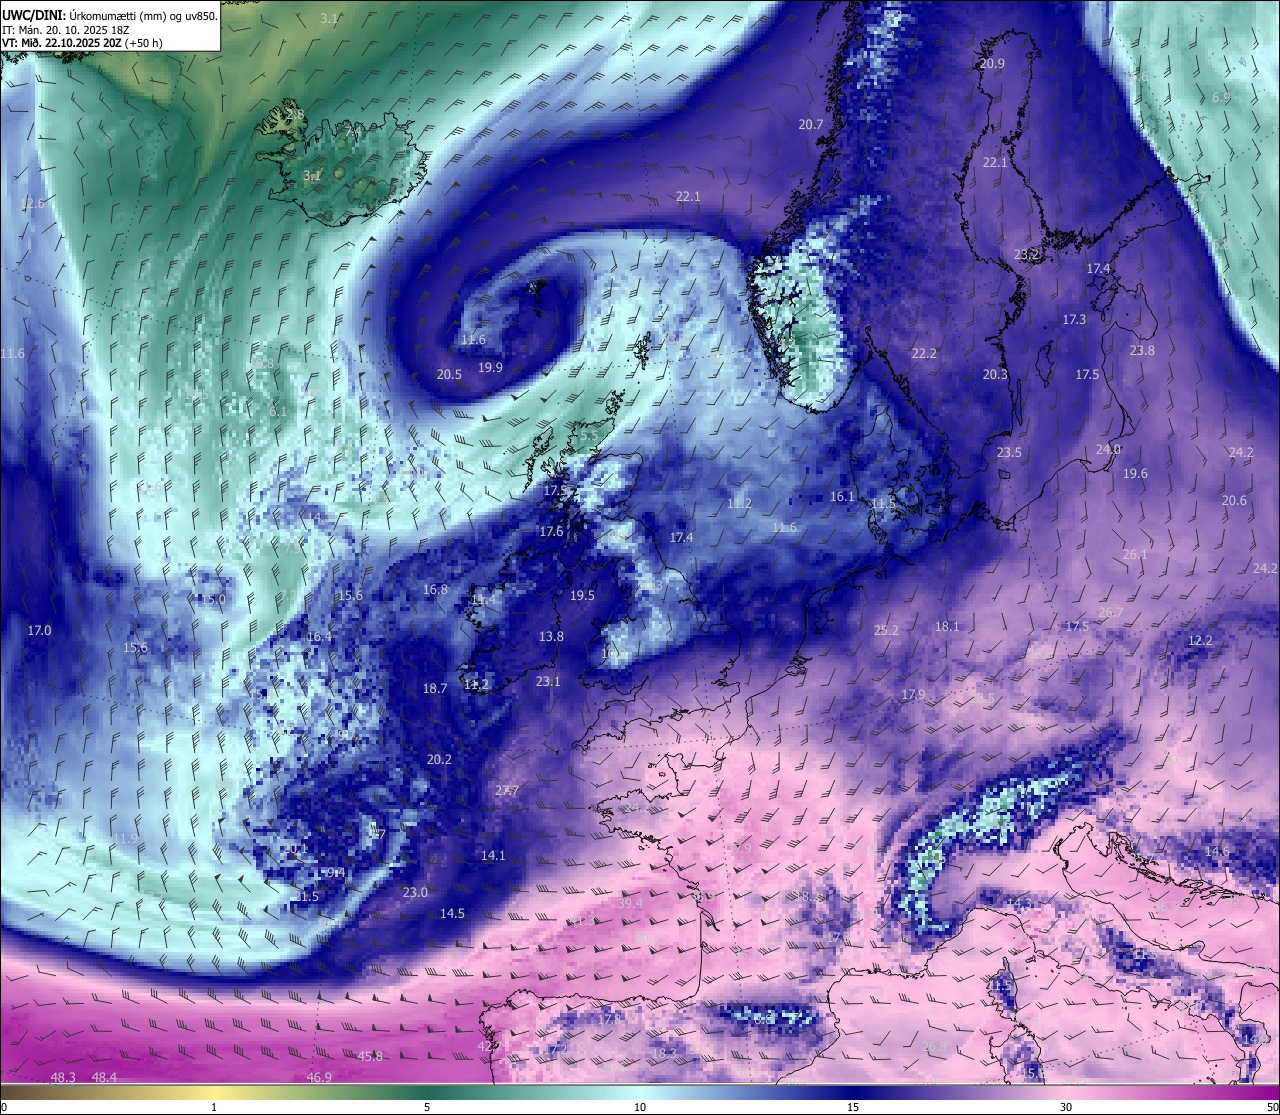Click the 14.6 value over the Balkans

coord(1217,851)
